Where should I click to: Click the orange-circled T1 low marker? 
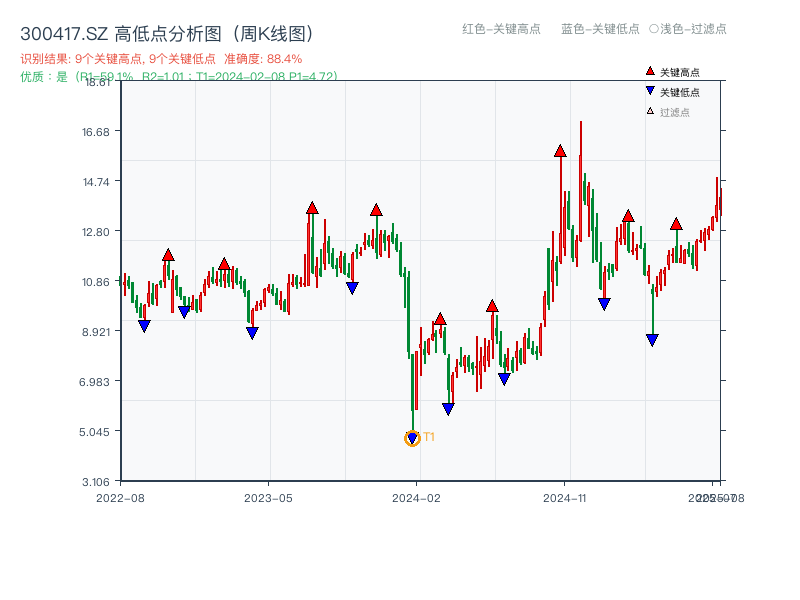[x=412, y=438]
